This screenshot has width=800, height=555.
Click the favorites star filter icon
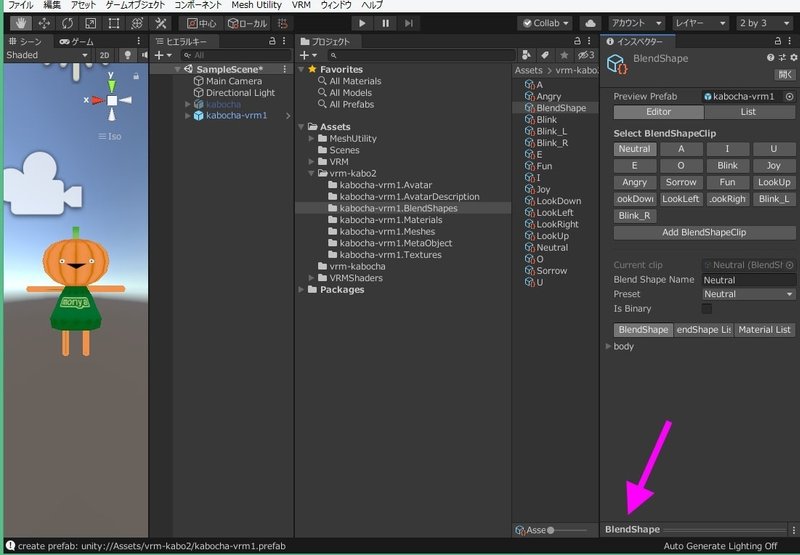(564, 55)
